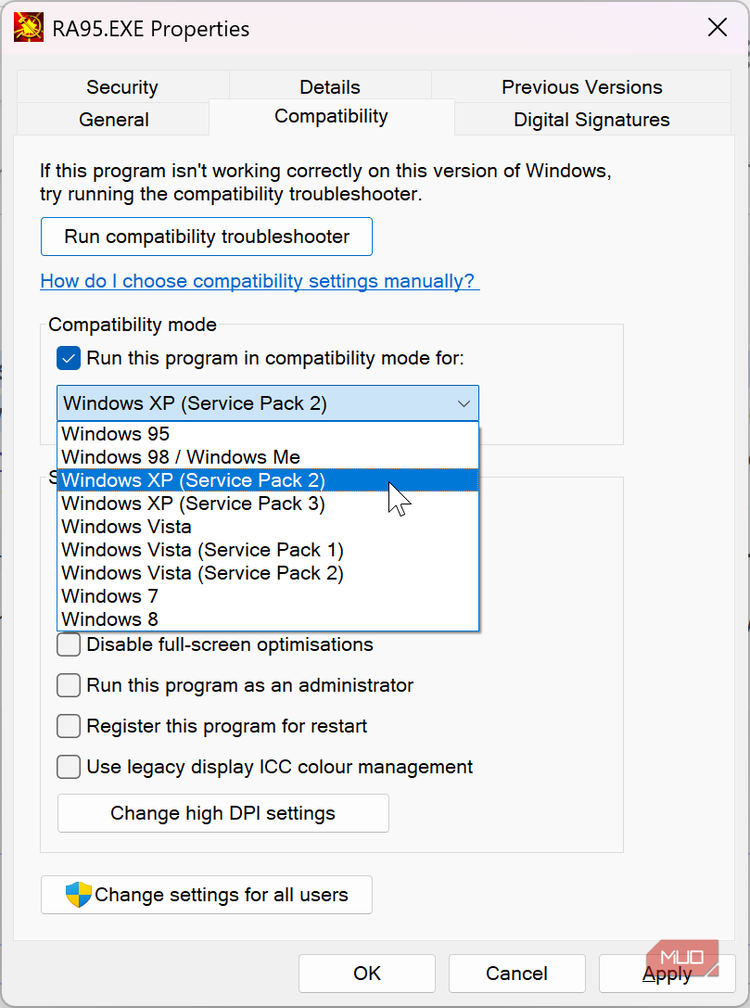This screenshot has width=750, height=1008.
Task: Go to the General tab
Action: click(x=113, y=119)
